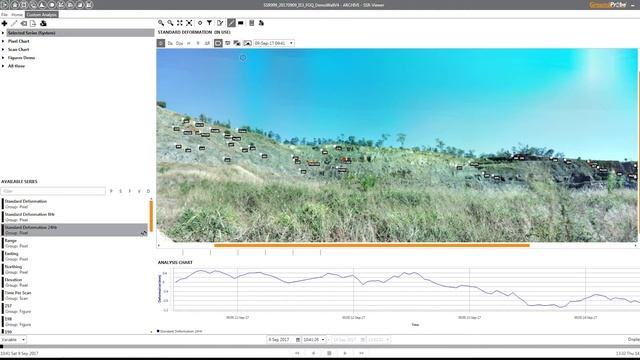Toggle the P filter letter in Available Series

pyautogui.click(x=111, y=191)
